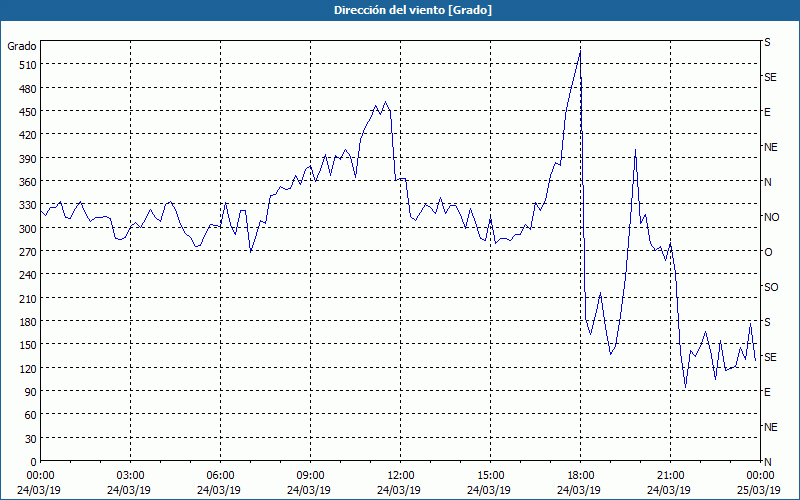Screen dimensions: 800x500
Task: Click the 60 degree axis label
Action: click(x=31, y=415)
